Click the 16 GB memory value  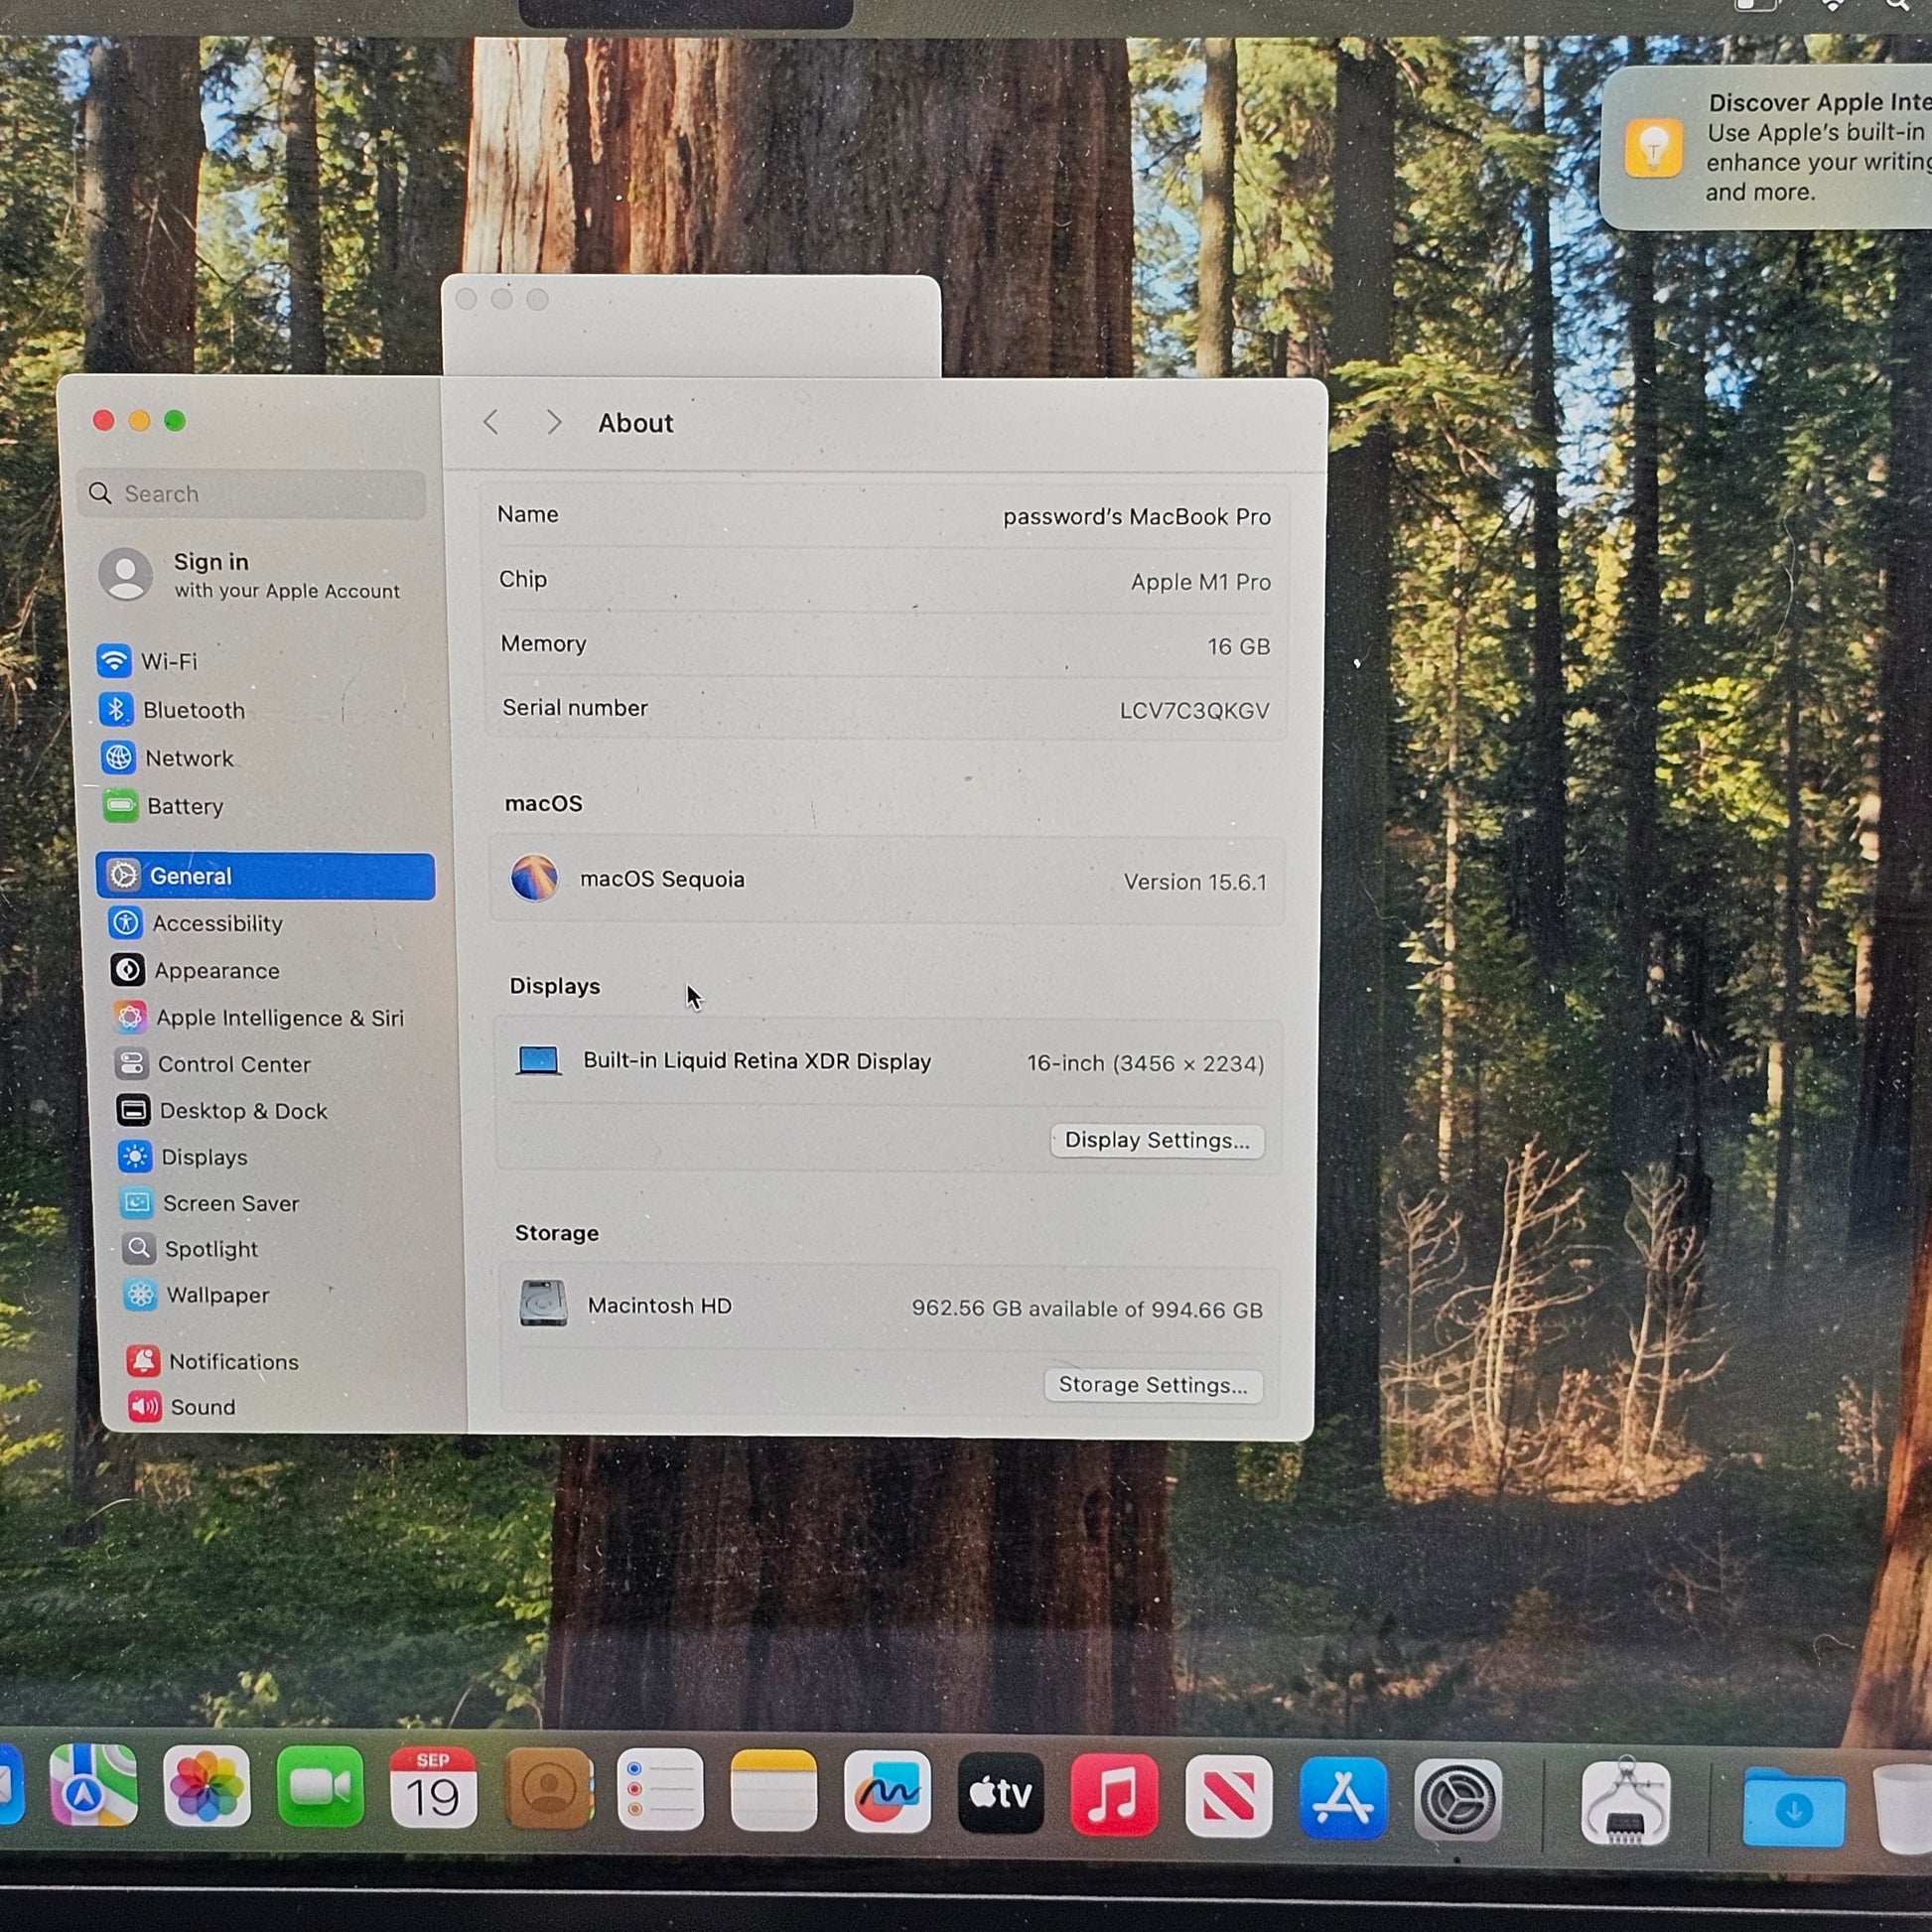click(x=1238, y=647)
